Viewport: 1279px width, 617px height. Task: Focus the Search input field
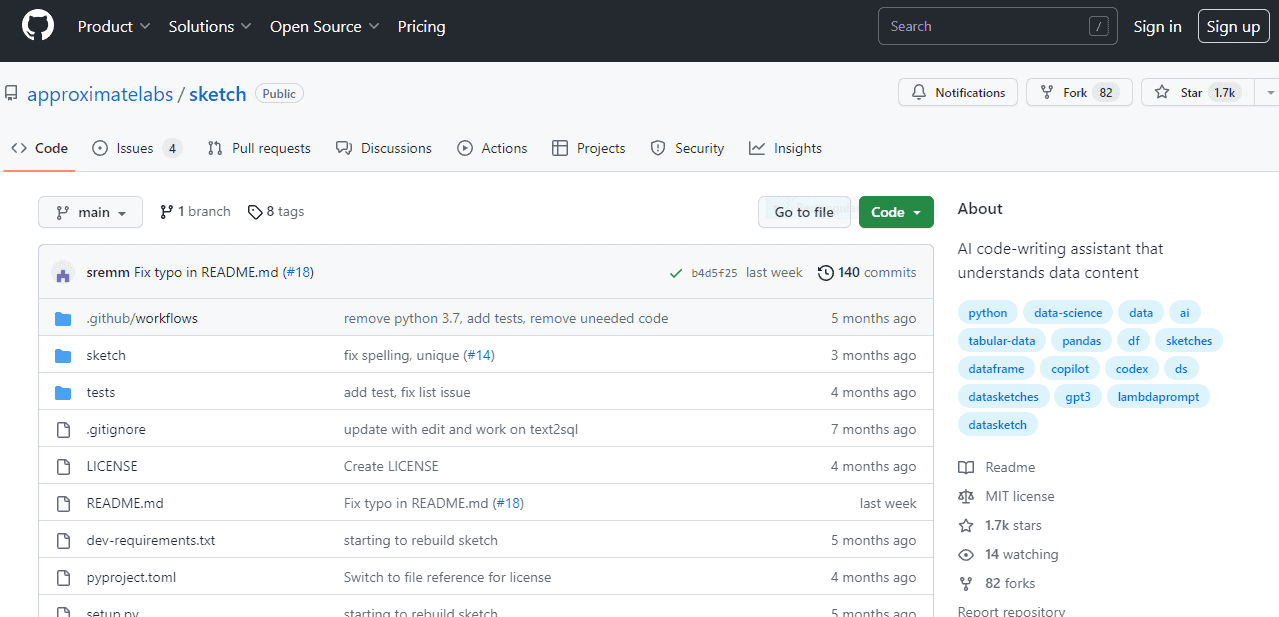(x=998, y=27)
